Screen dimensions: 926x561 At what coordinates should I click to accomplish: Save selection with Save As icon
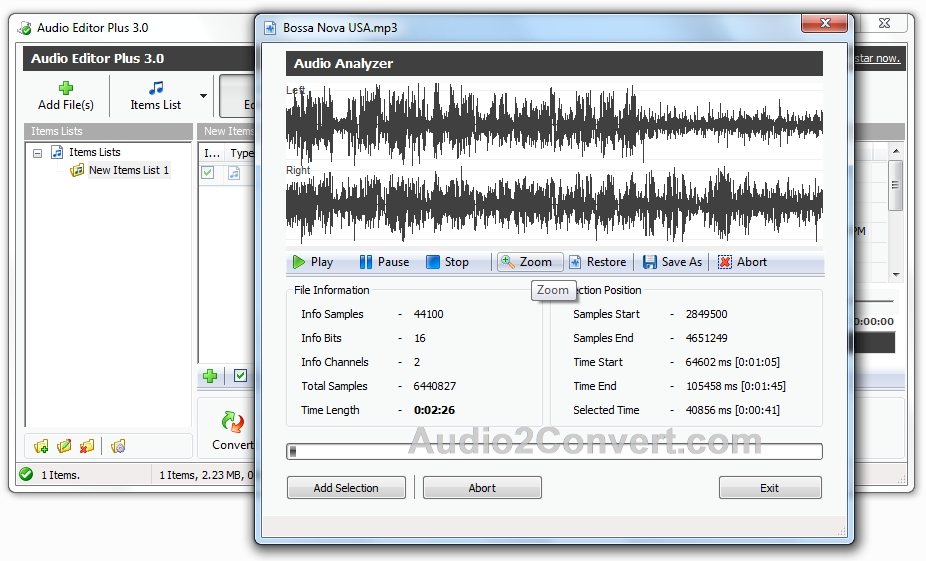coord(650,262)
